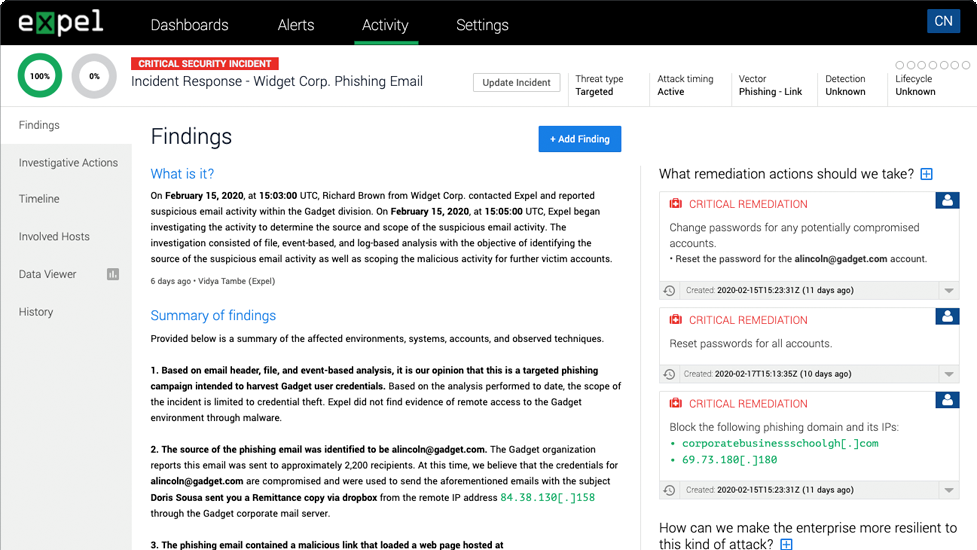Open history icon on reset all passwords remediation
The height and width of the screenshot is (550, 977).
669,374
